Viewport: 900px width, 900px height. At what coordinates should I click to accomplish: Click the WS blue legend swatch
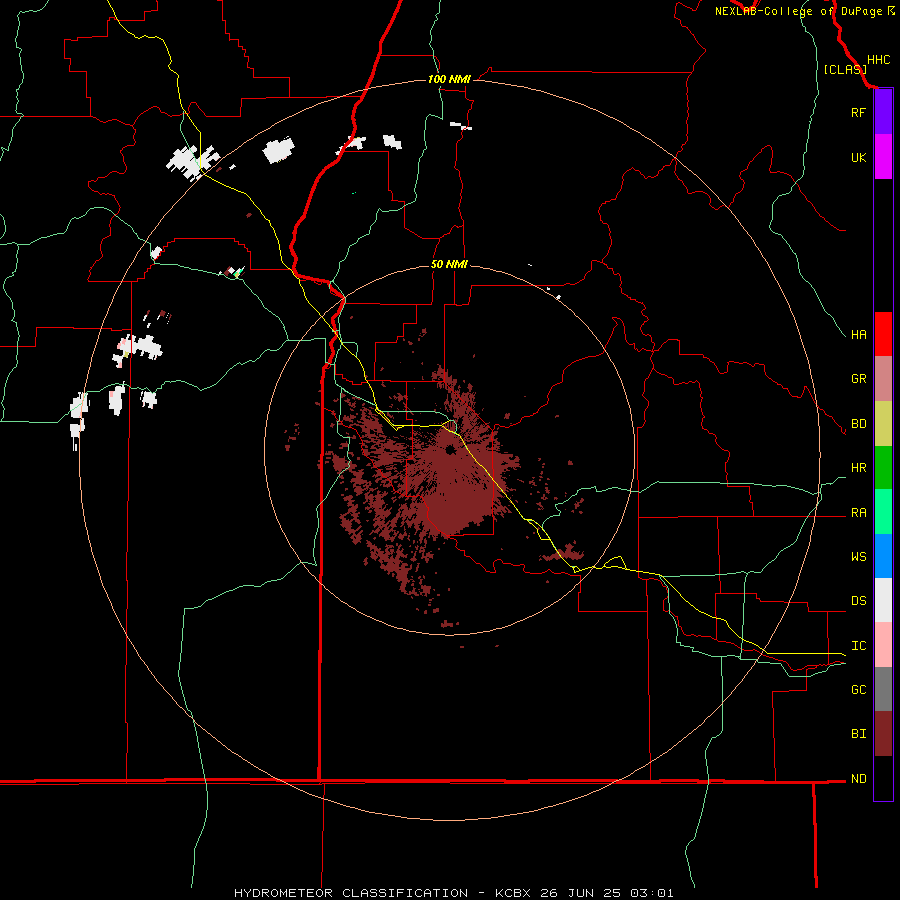pyautogui.click(x=883, y=556)
